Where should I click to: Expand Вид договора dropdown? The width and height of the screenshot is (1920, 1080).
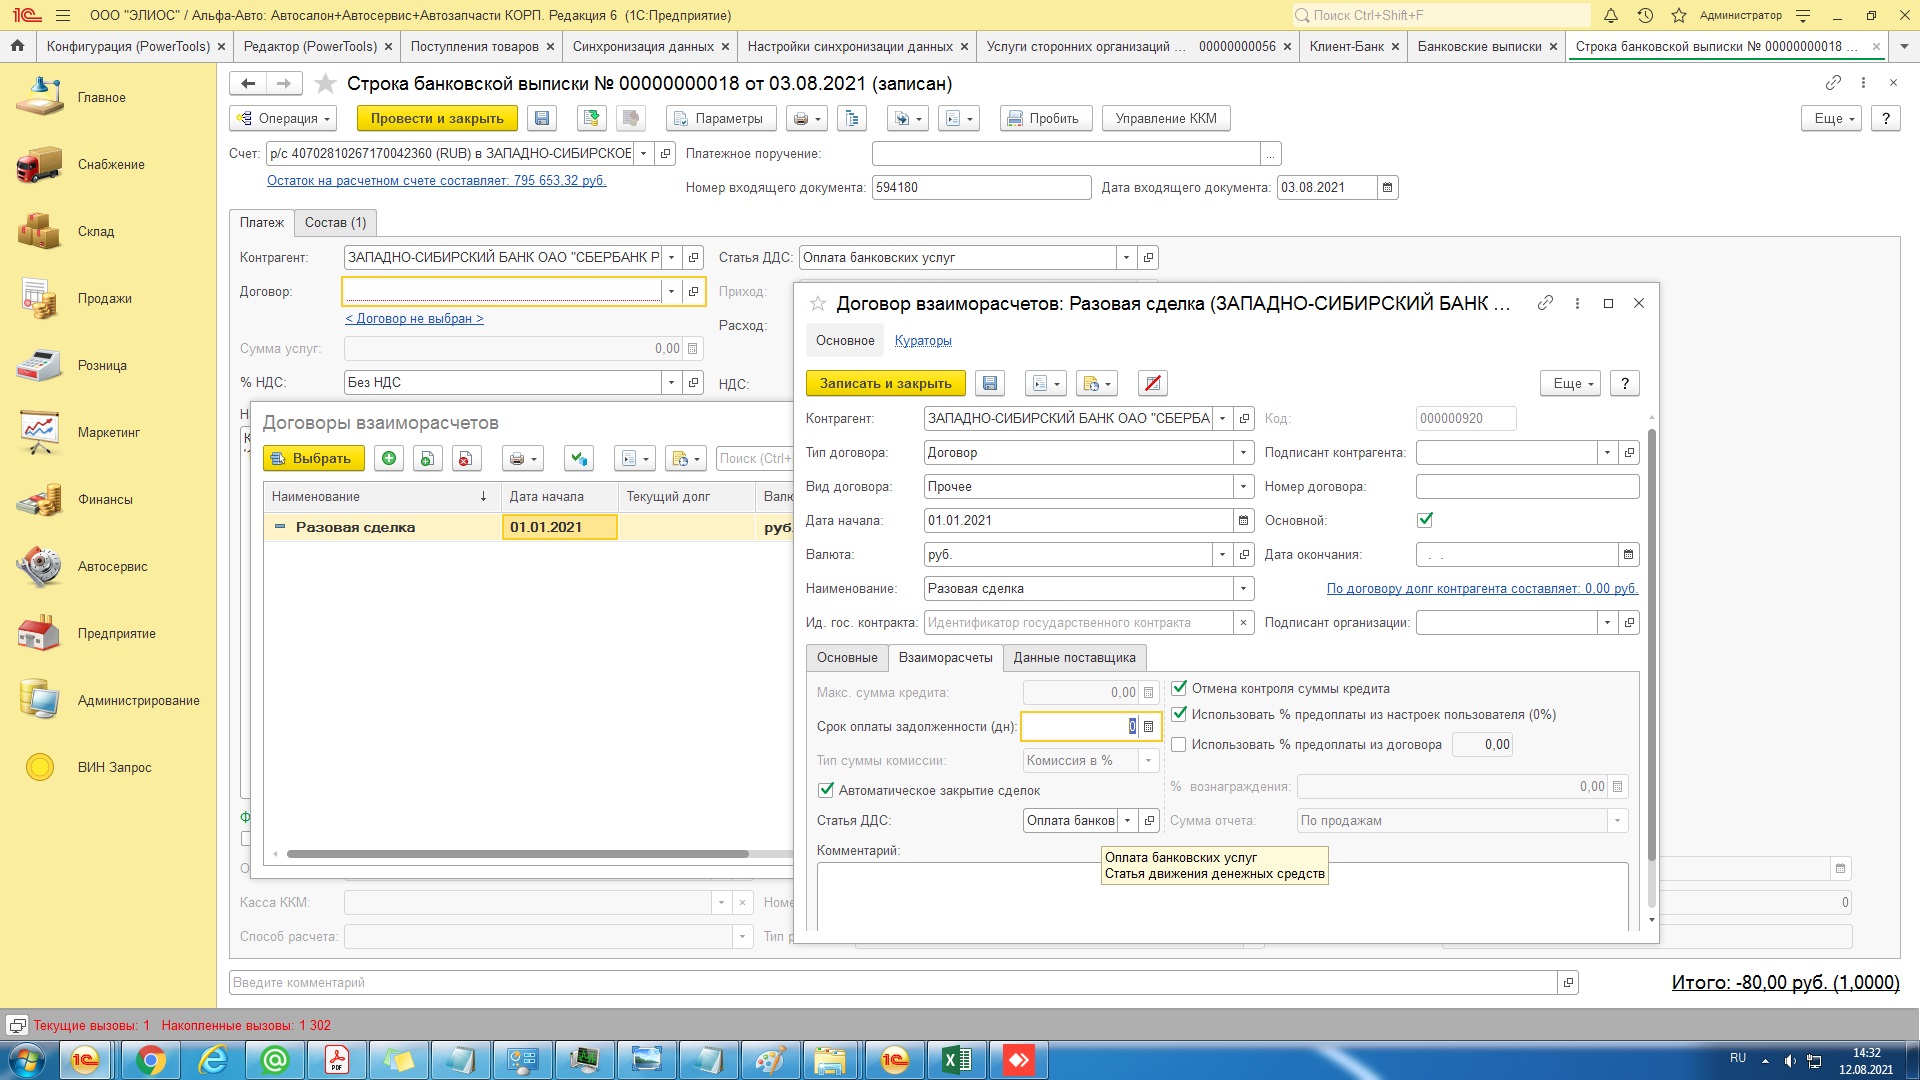[x=1243, y=487]
